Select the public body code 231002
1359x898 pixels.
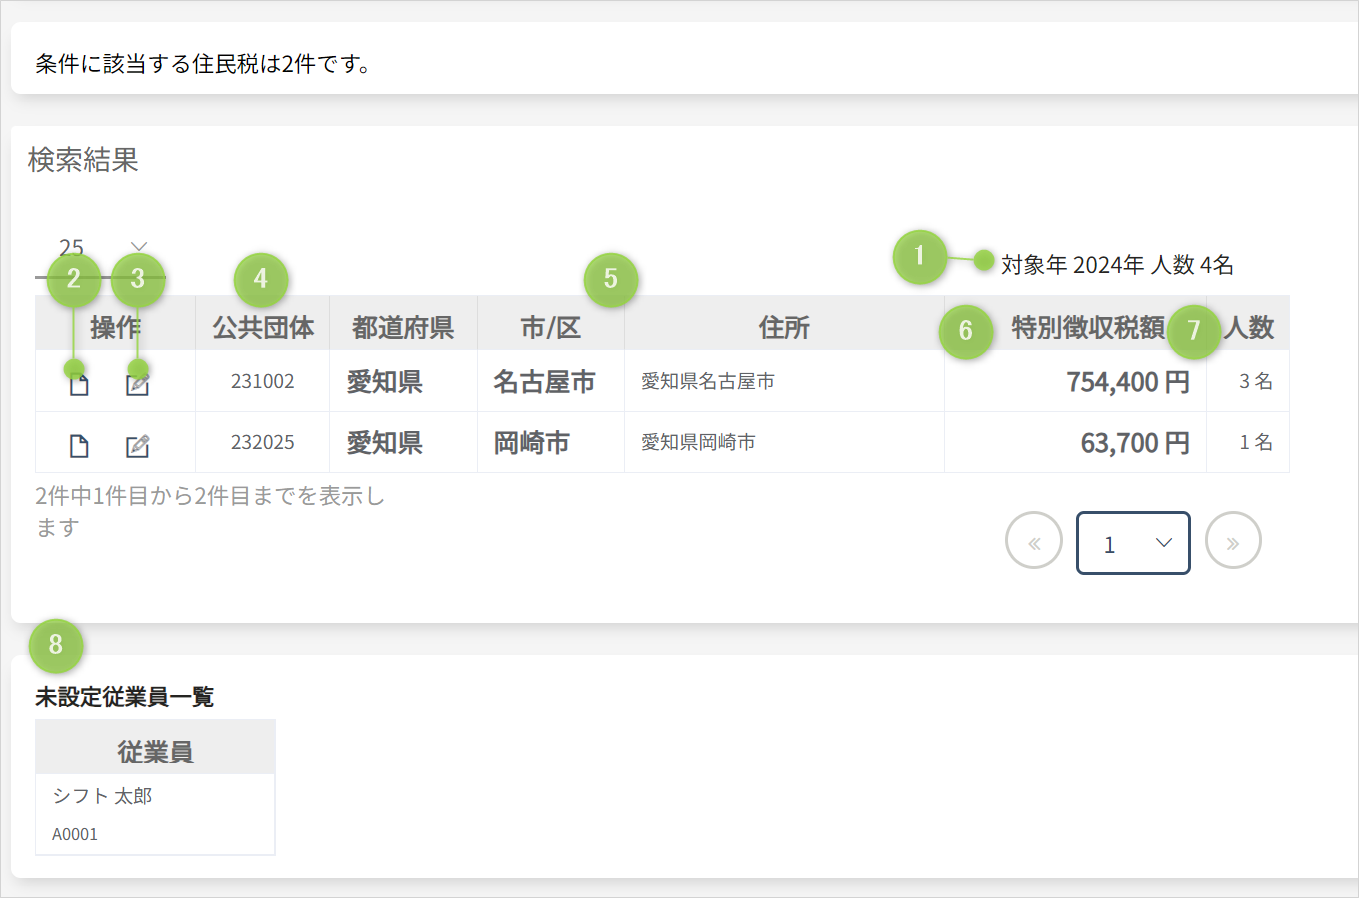262,381
